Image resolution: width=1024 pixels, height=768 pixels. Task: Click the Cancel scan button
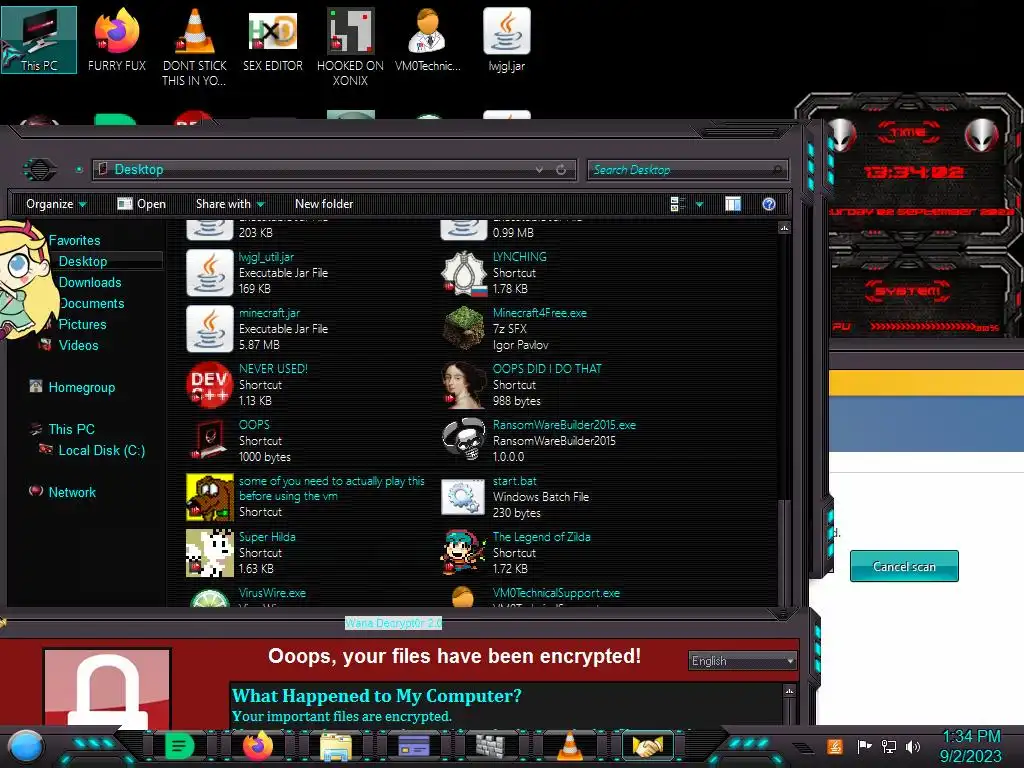tap(904, 566)
